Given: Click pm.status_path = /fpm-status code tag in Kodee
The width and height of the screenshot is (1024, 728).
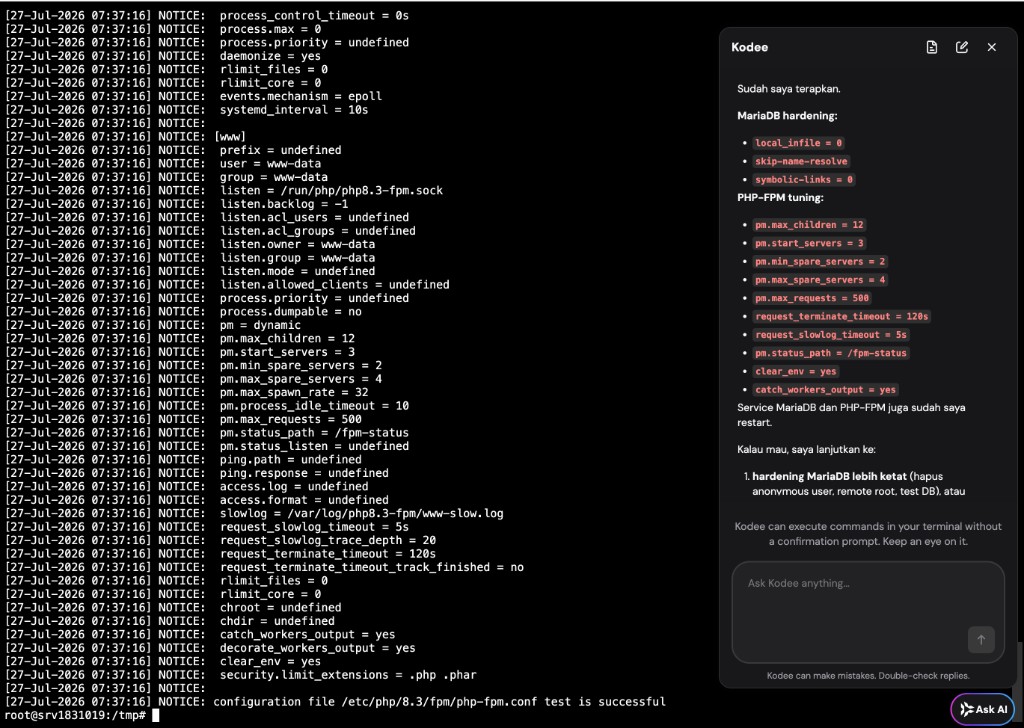Looking at the screenshot, I should click(x=831, y=353).
